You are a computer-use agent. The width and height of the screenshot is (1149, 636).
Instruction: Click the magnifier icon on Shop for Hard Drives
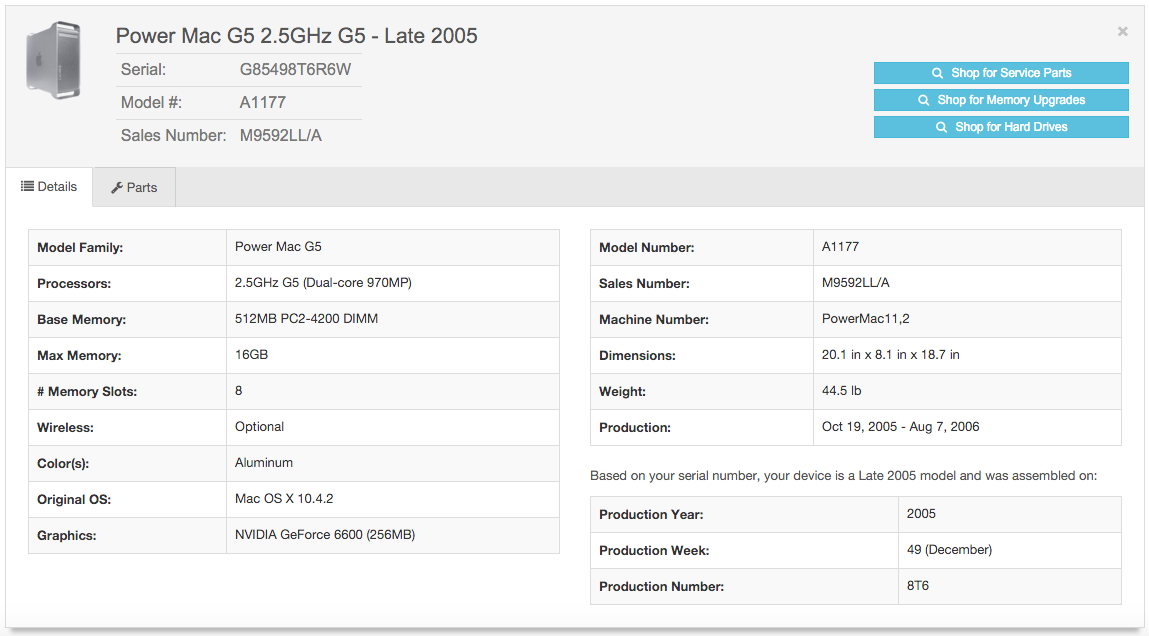pos(941,127)
